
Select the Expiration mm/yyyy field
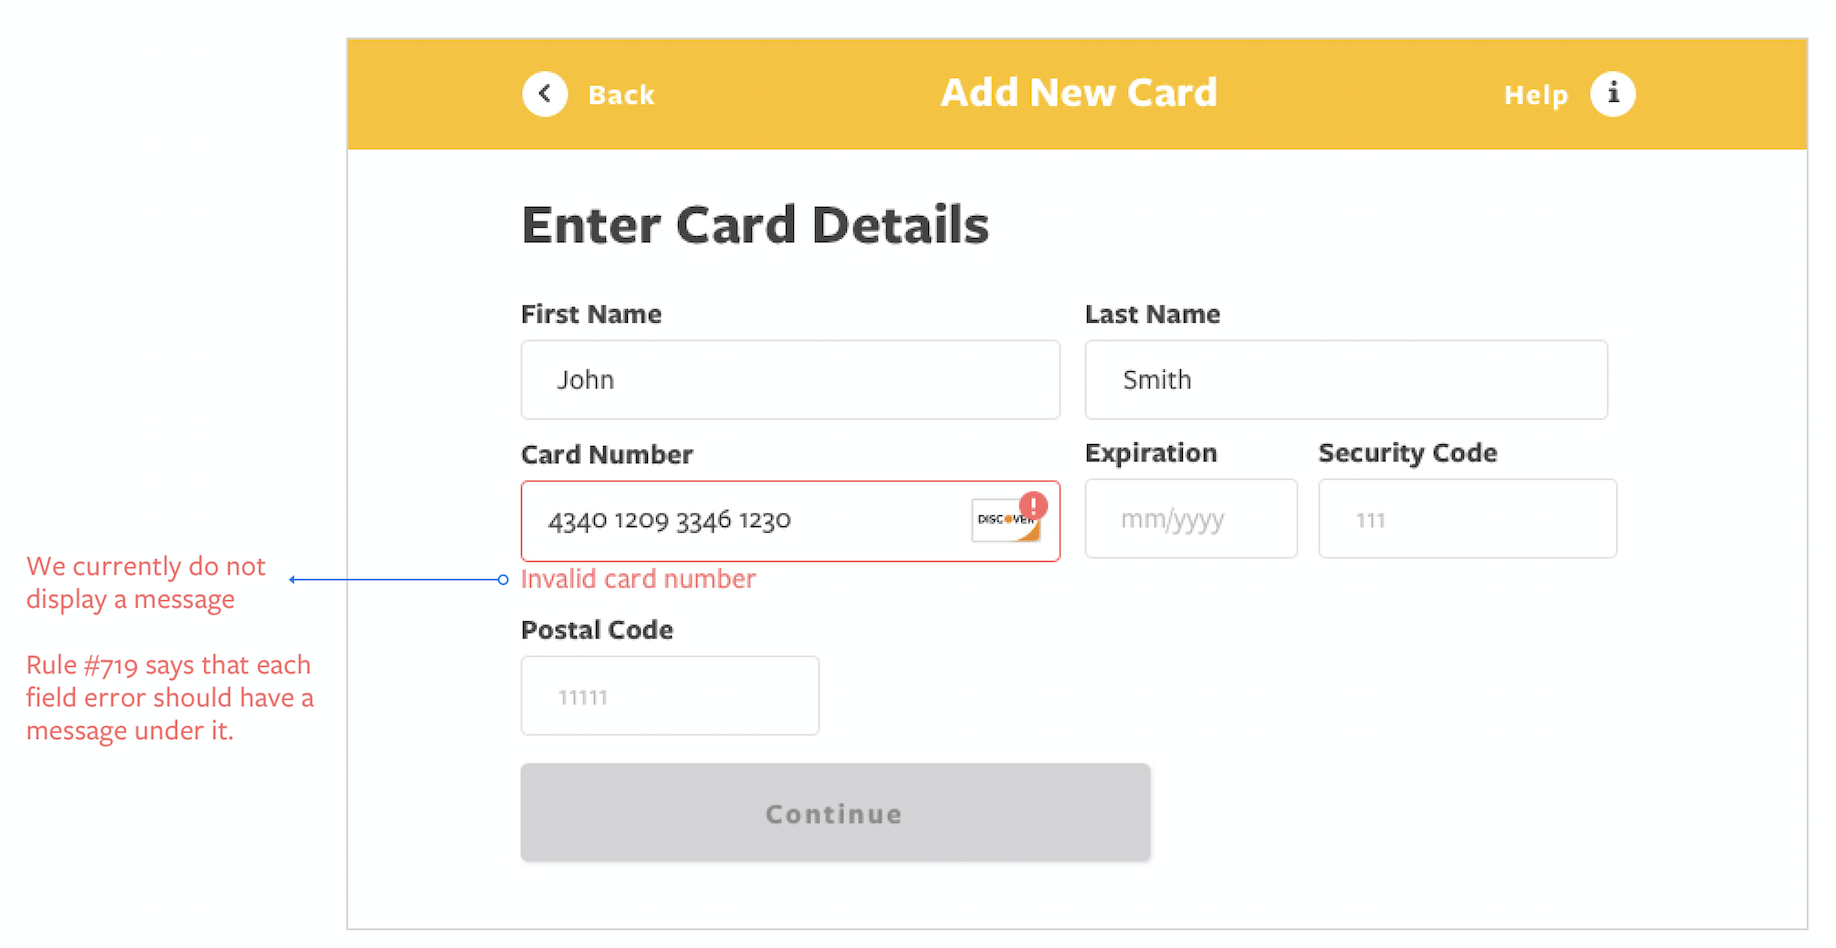point(1191,519)
